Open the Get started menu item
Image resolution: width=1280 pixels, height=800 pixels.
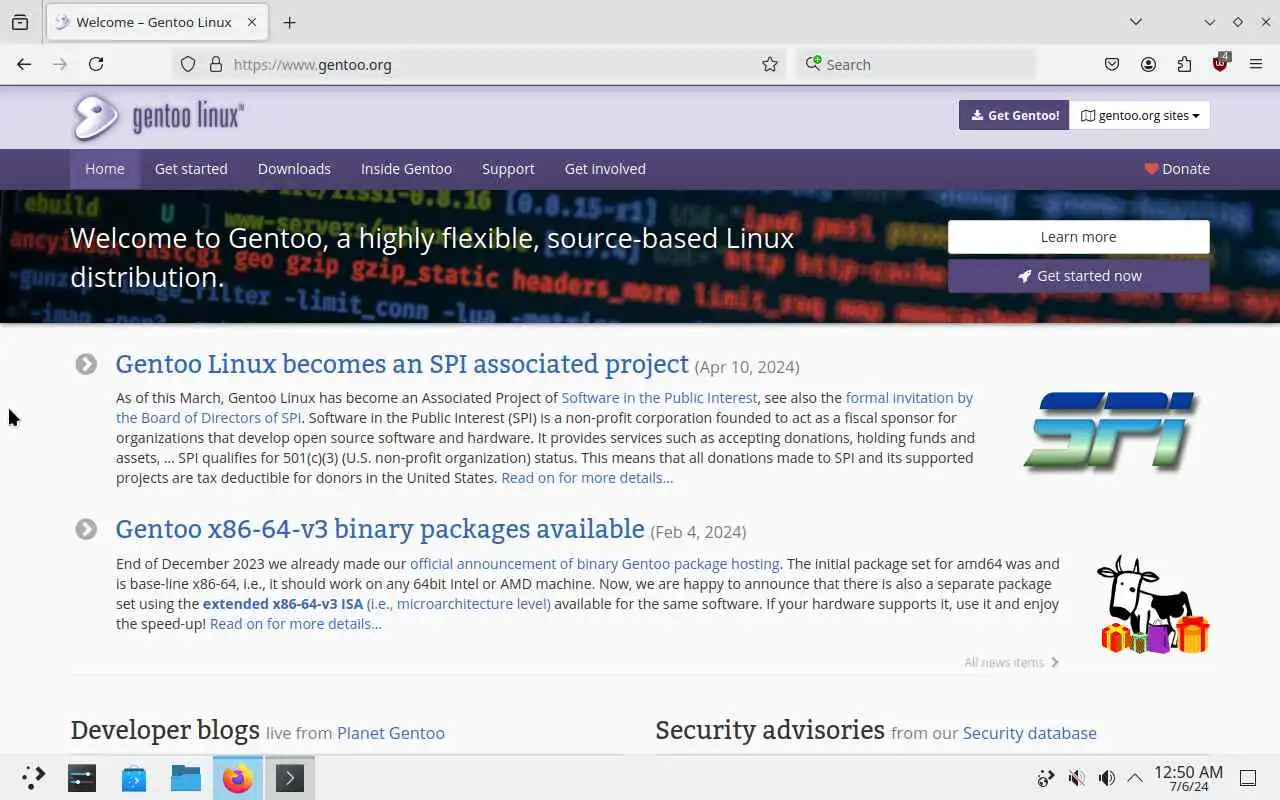click(x=191, y=169)
